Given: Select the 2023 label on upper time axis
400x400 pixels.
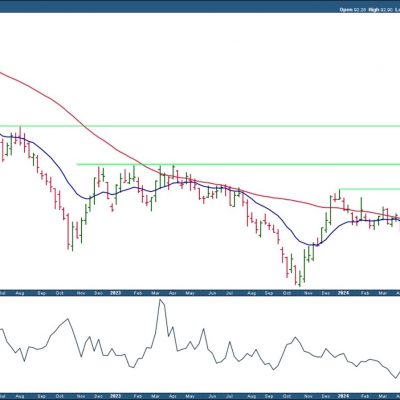Looking at the screenshot, I should click(x=115, y=293).
